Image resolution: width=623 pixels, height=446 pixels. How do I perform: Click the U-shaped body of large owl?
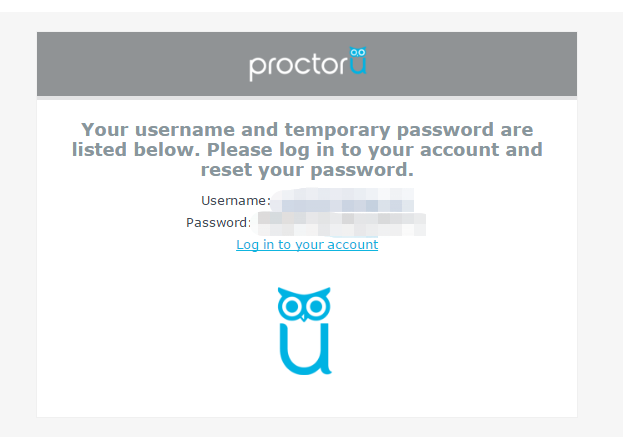click(305, 349)
